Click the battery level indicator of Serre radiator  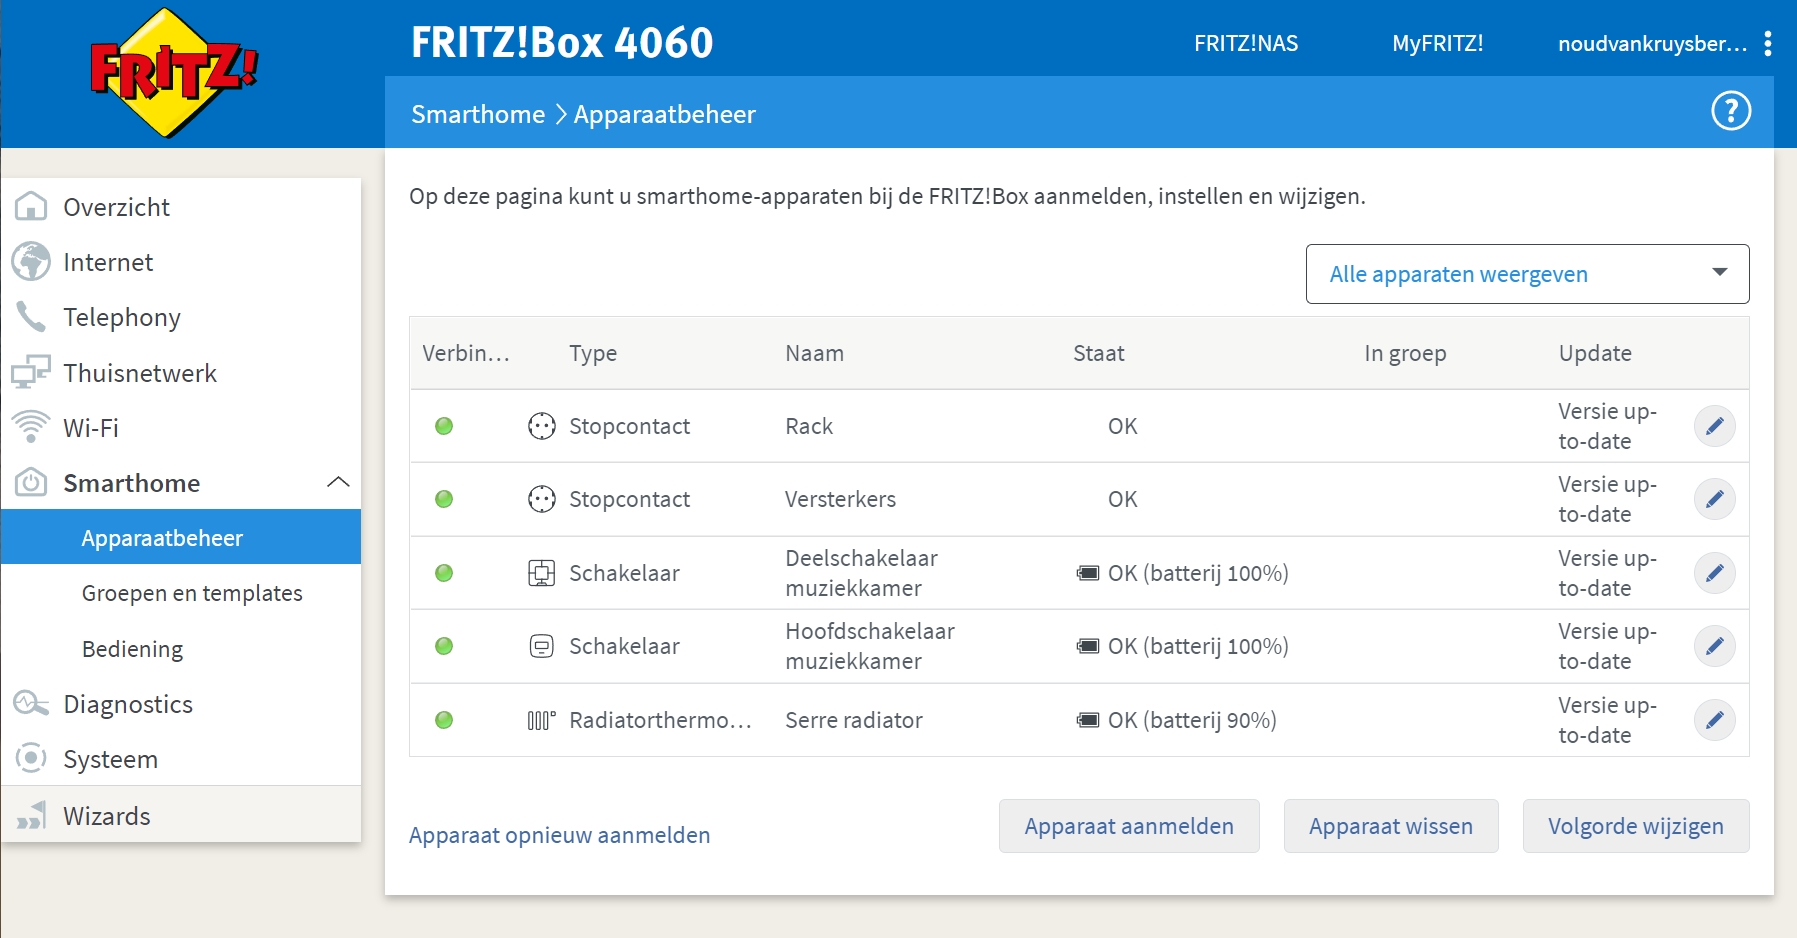click(x=1090, y=719)
